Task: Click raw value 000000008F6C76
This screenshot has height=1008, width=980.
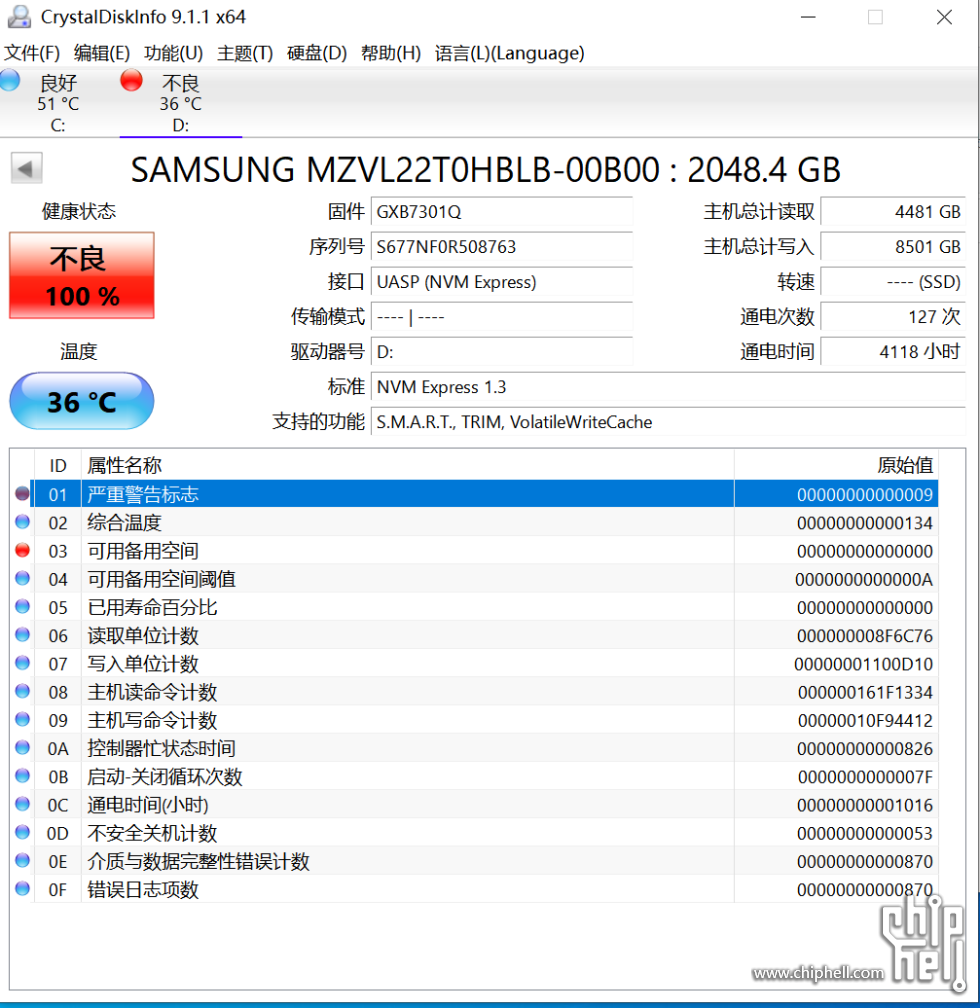Action: (x=865, y=636)
